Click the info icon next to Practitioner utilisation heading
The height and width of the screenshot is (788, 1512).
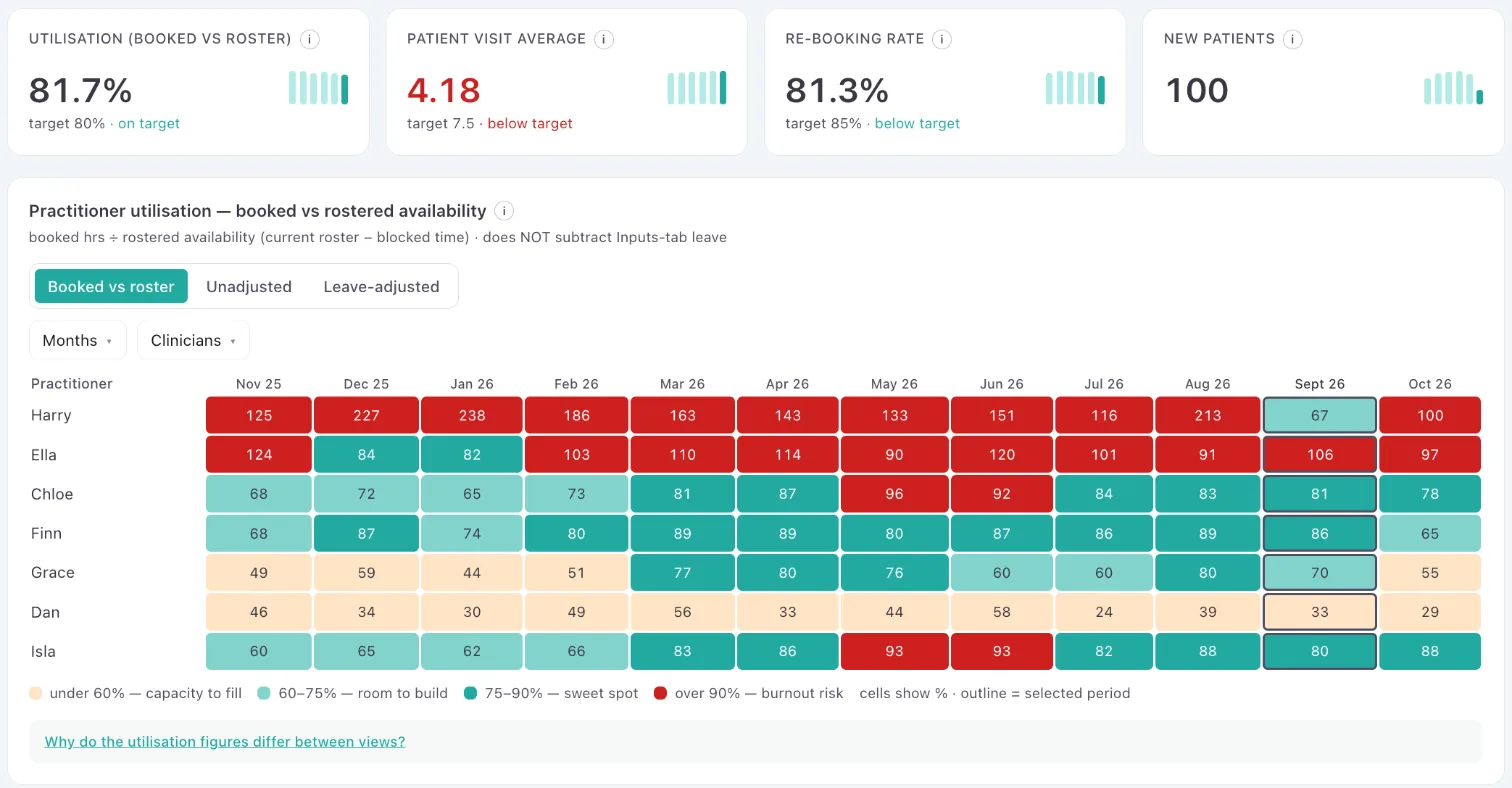[x=505, y=211]
